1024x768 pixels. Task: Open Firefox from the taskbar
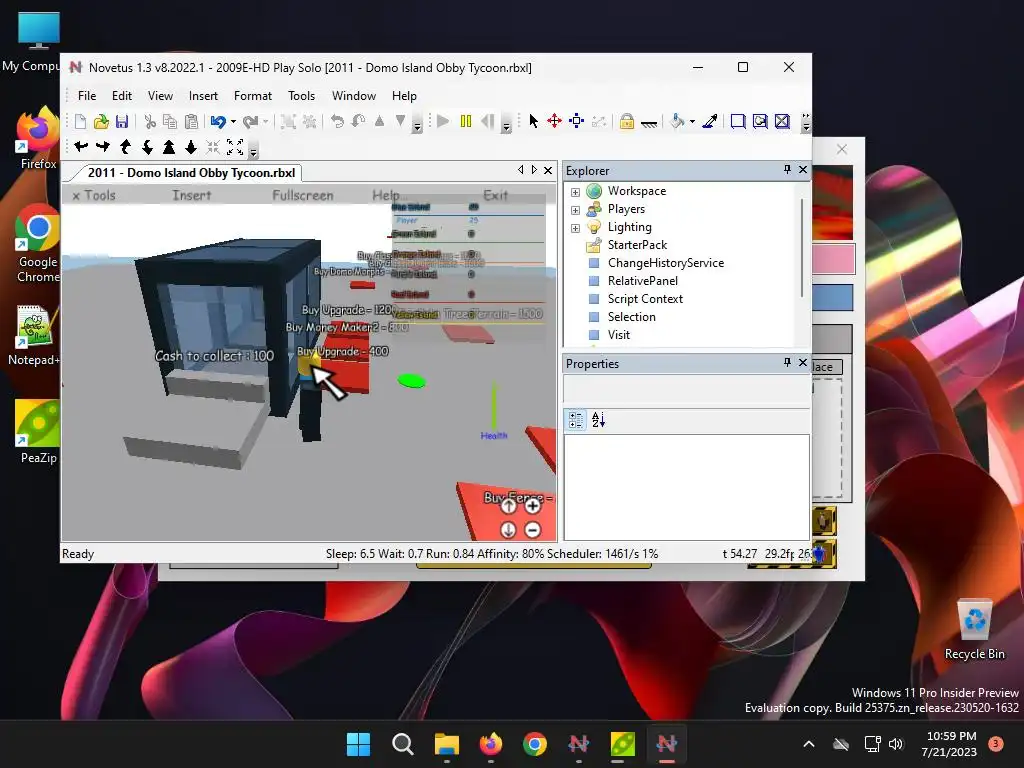point(491,744)
